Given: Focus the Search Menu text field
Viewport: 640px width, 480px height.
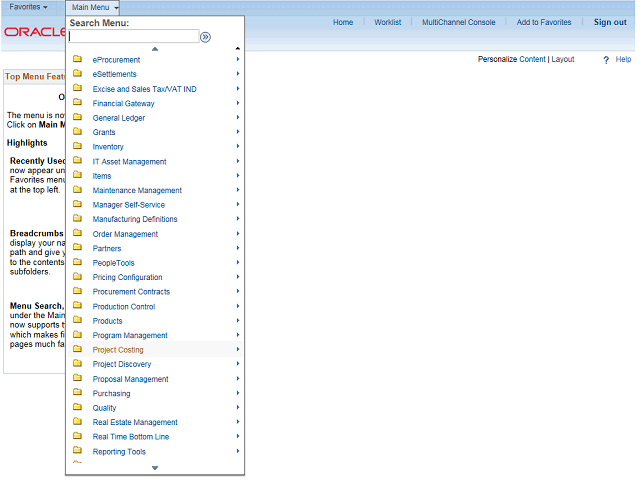Looking at the screenshot, I should tap(133, 36).
